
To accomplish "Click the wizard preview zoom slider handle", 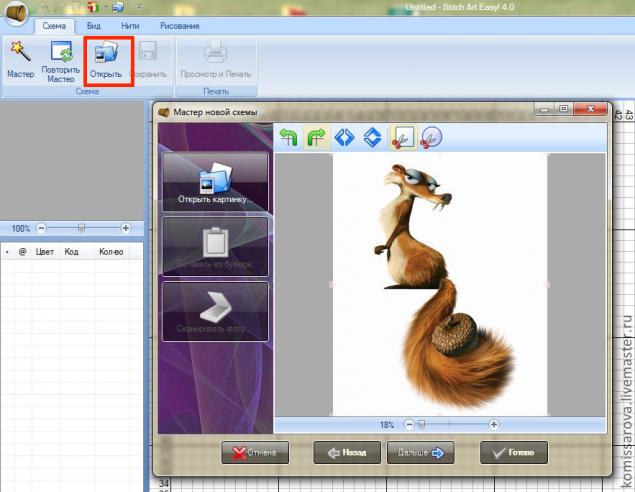I will [422, 424].
